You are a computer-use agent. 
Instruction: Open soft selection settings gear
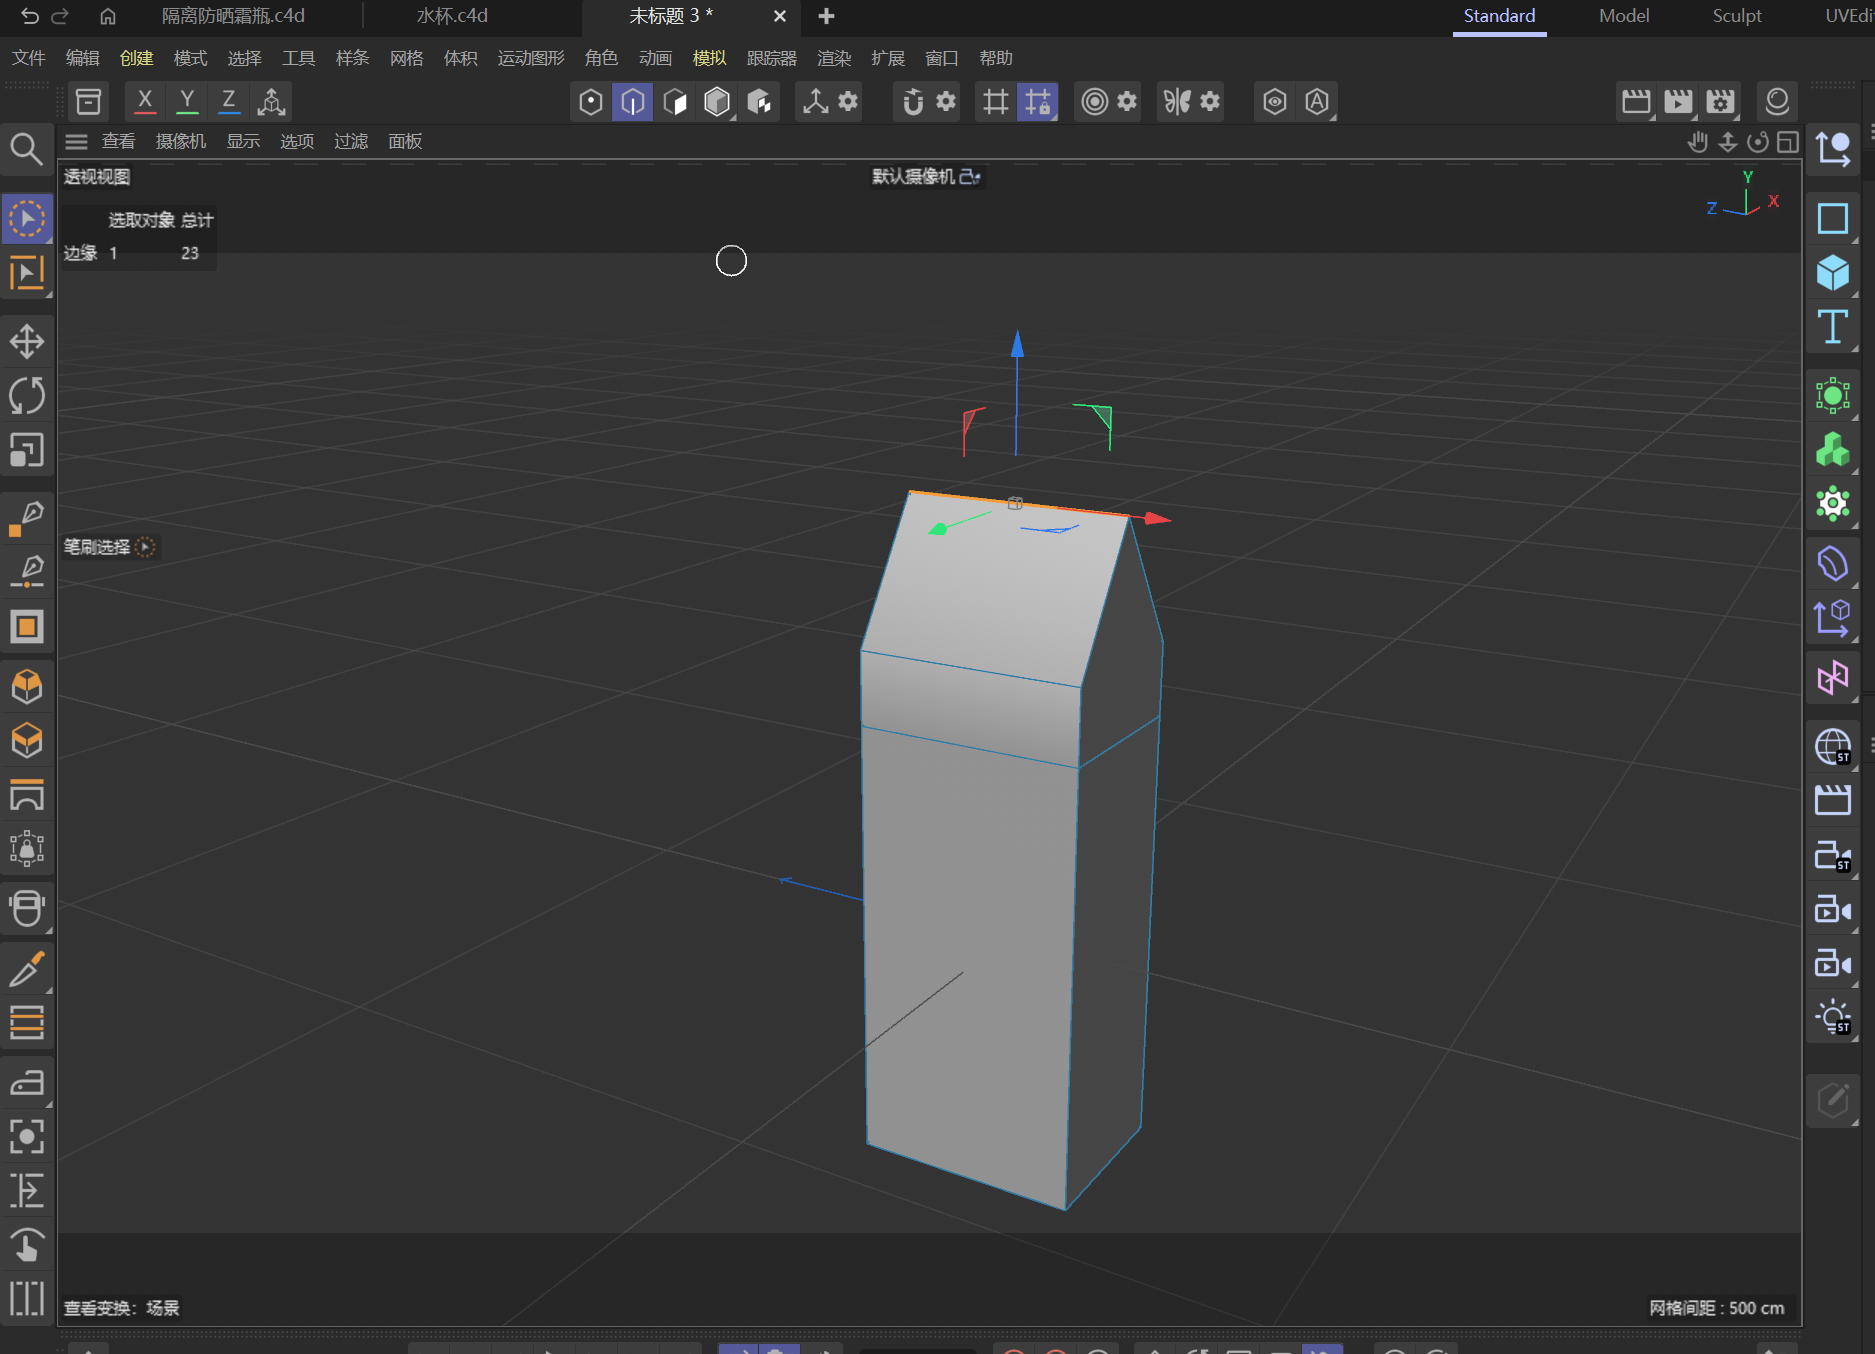click(1127, 101)
